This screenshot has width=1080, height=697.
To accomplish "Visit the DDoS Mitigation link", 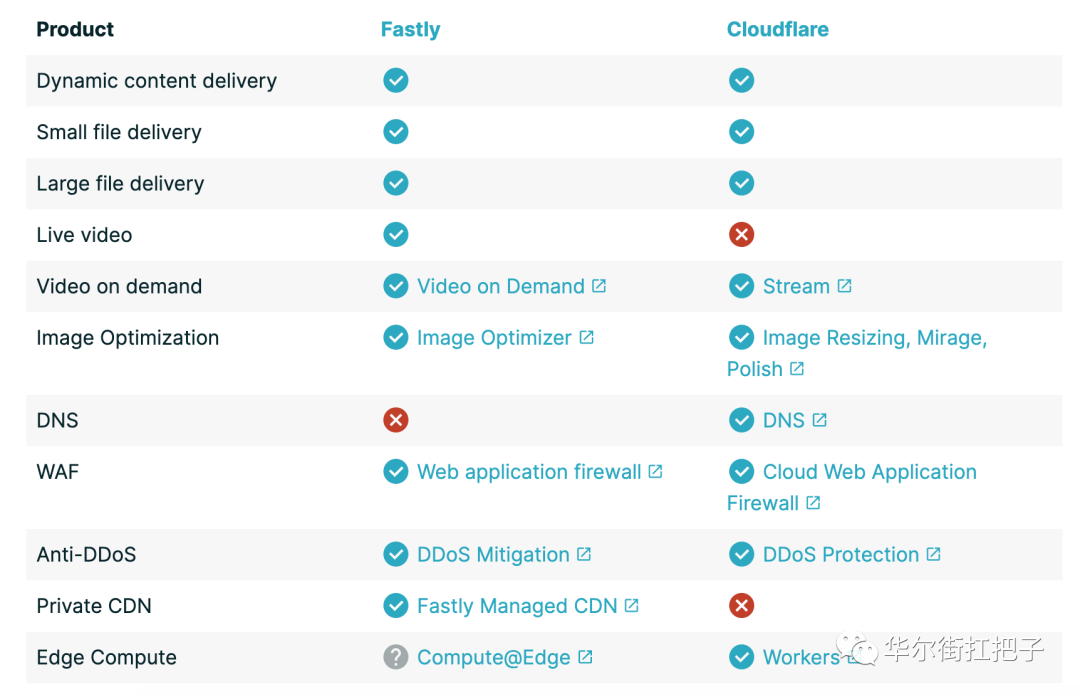I will coord(493,554).
